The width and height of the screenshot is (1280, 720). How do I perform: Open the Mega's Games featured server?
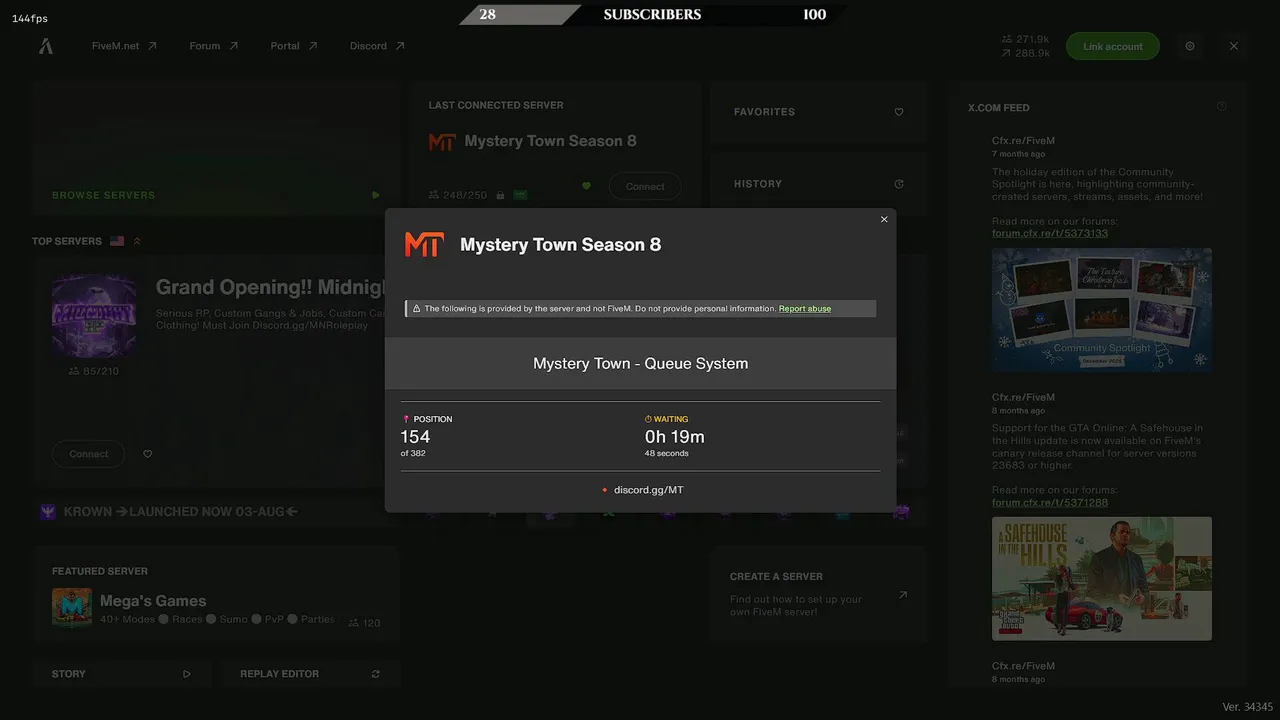(215, 594)
